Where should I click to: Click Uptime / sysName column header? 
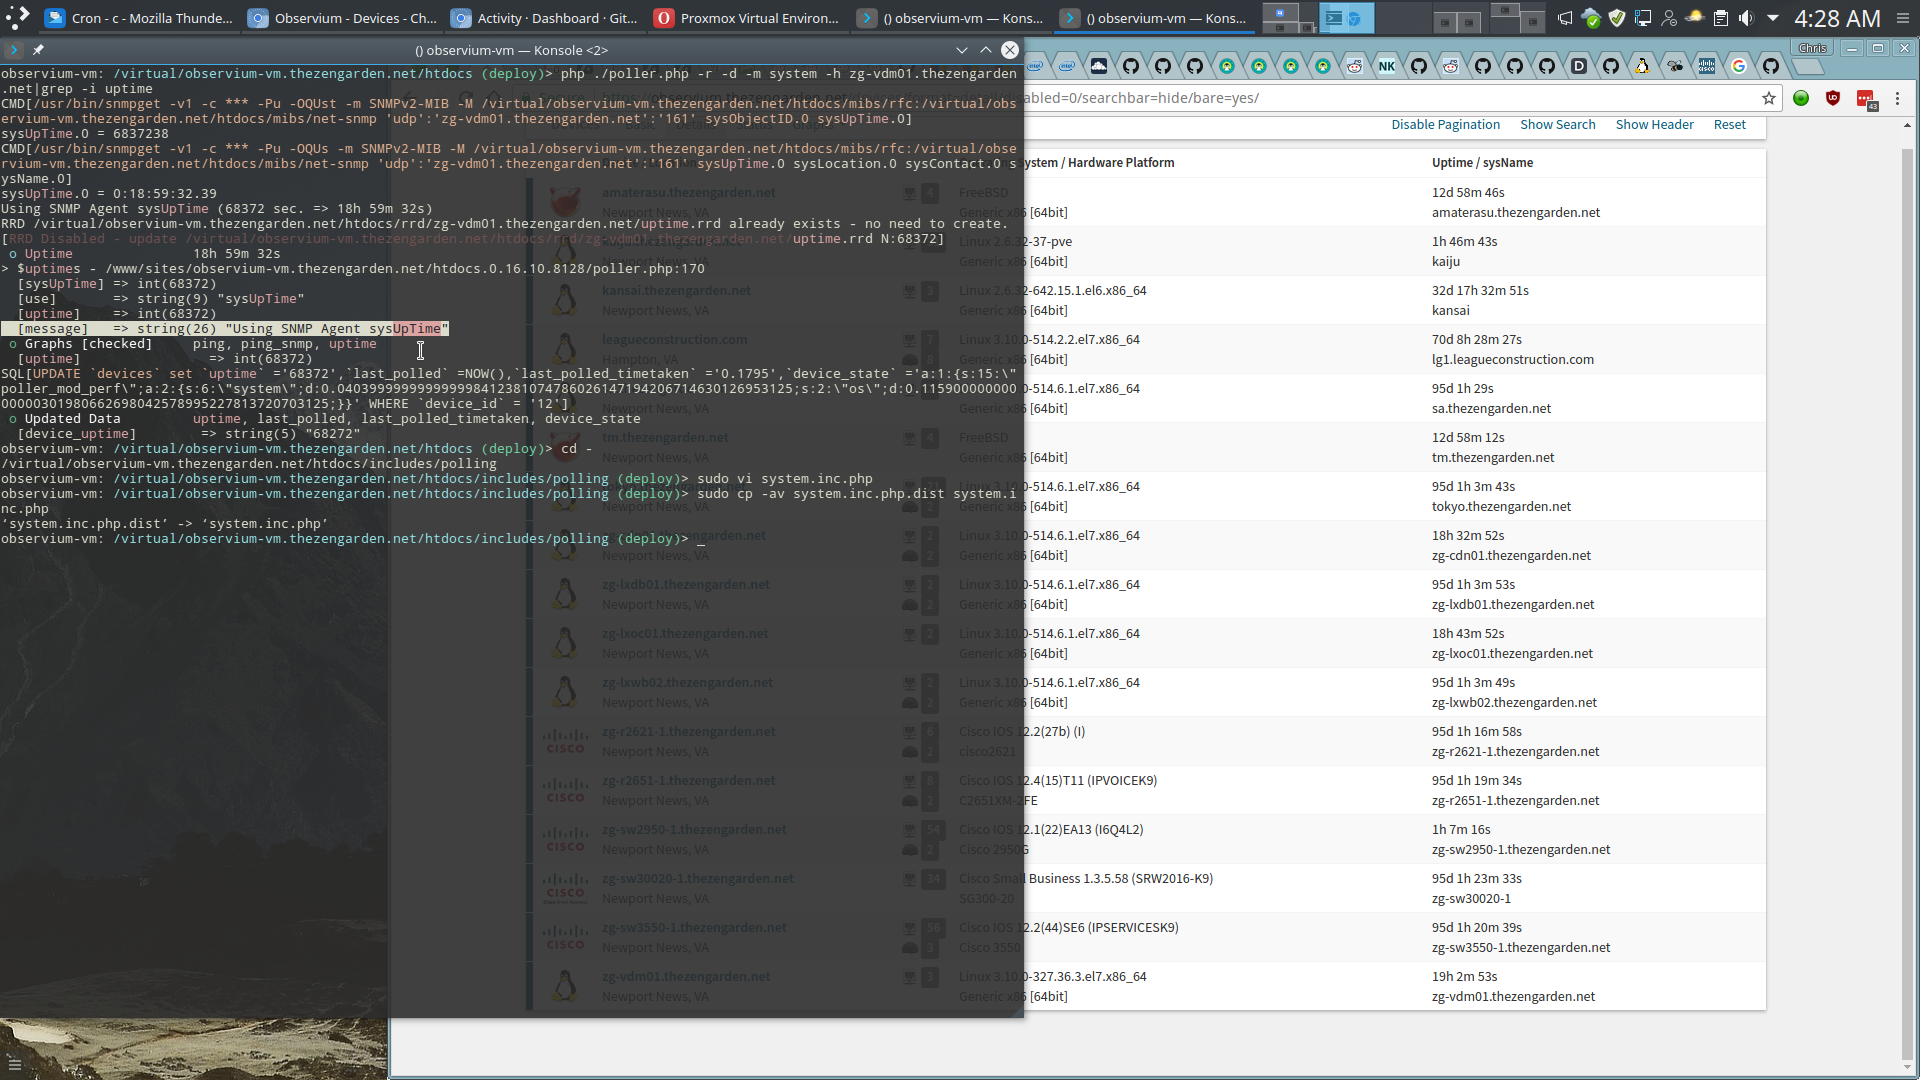(x=1482, y=163)
